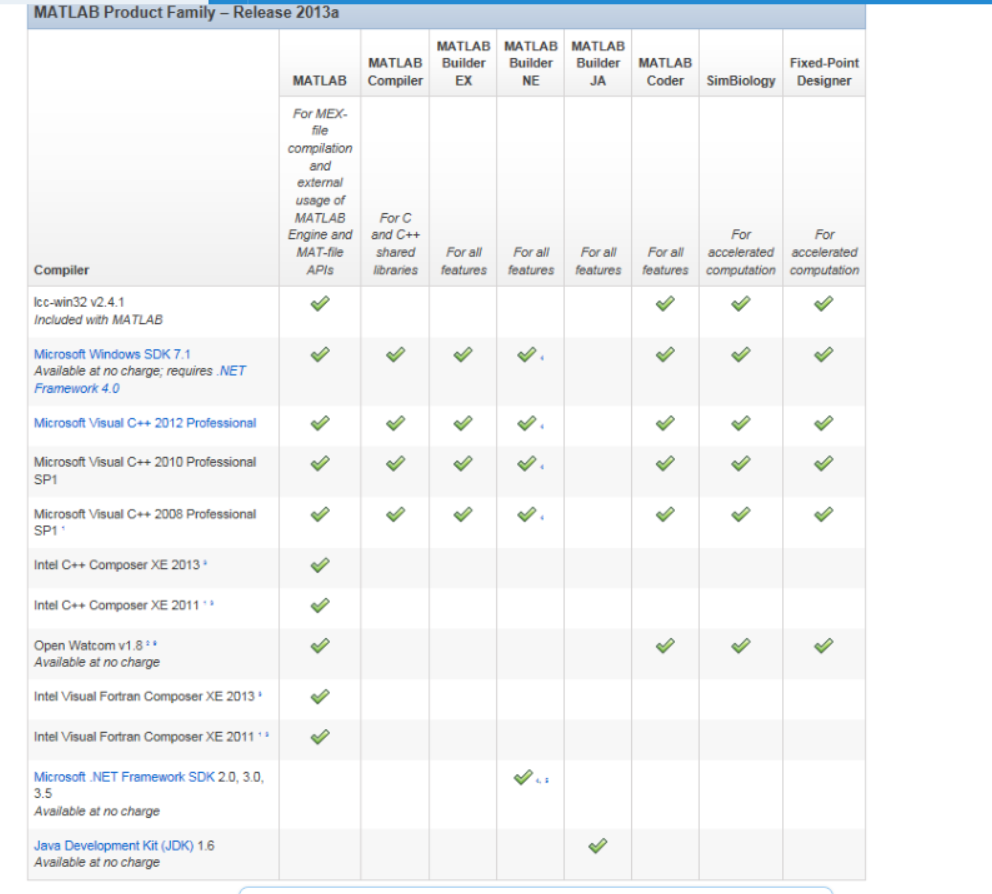
Task: Click .NET Framework SDK checkmark under Builder NE
Action: click(523, 776)
